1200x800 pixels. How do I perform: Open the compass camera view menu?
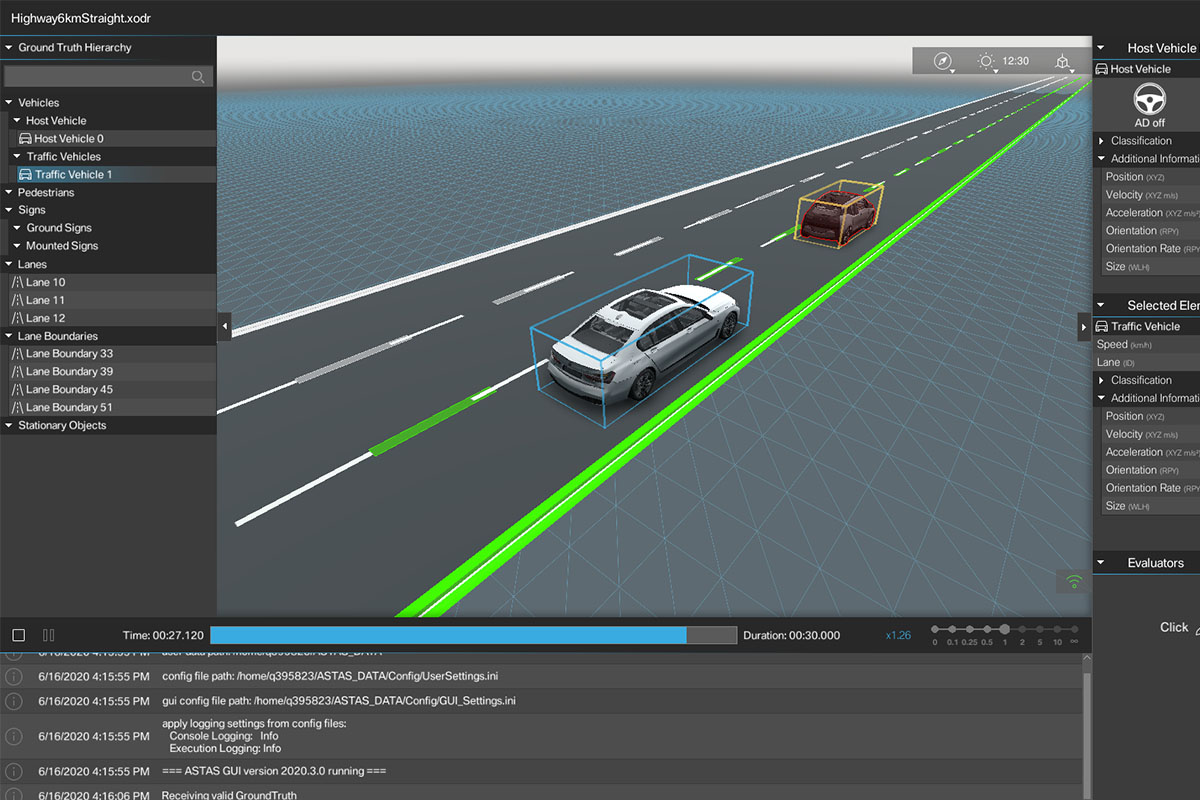coord(943,62)
